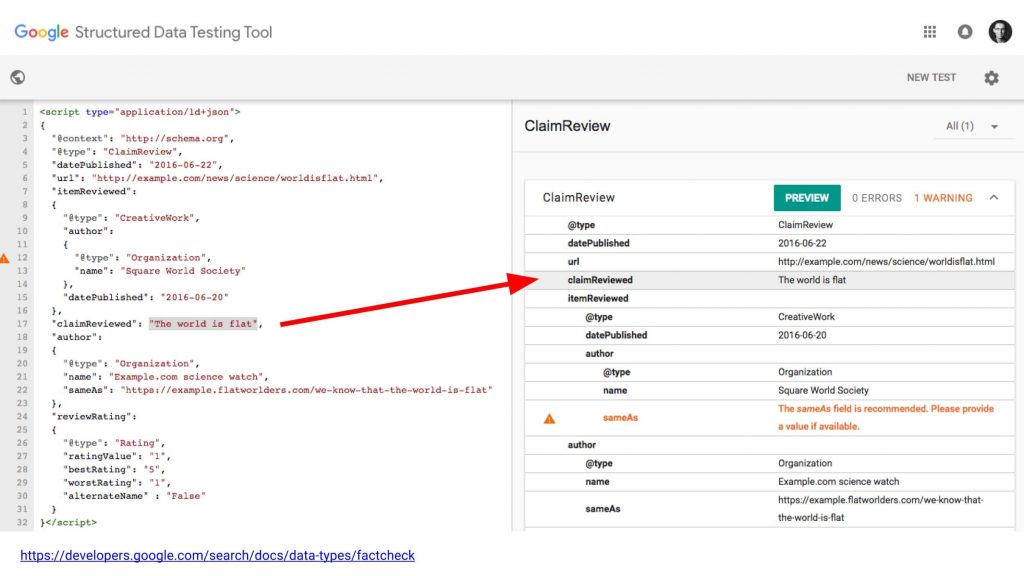The width and height of the screenshot is (1024, 576).
Task: Open the developers.google.com factcheck link
Action: click(x=217, y=555)
